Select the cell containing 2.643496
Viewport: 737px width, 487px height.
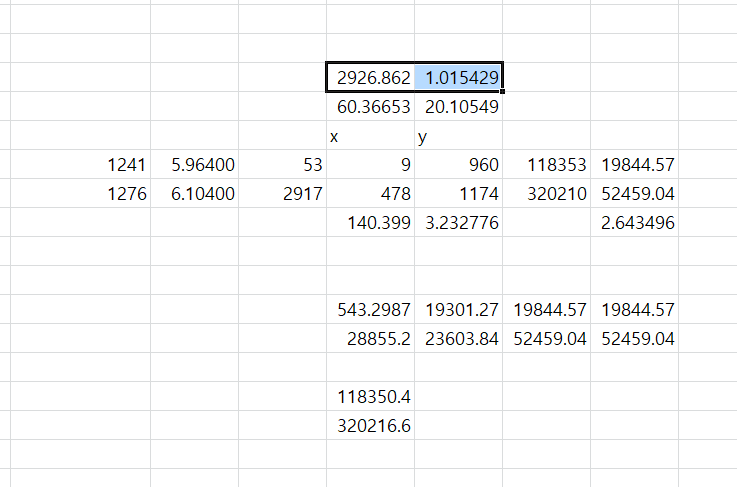tap(634, 223)
